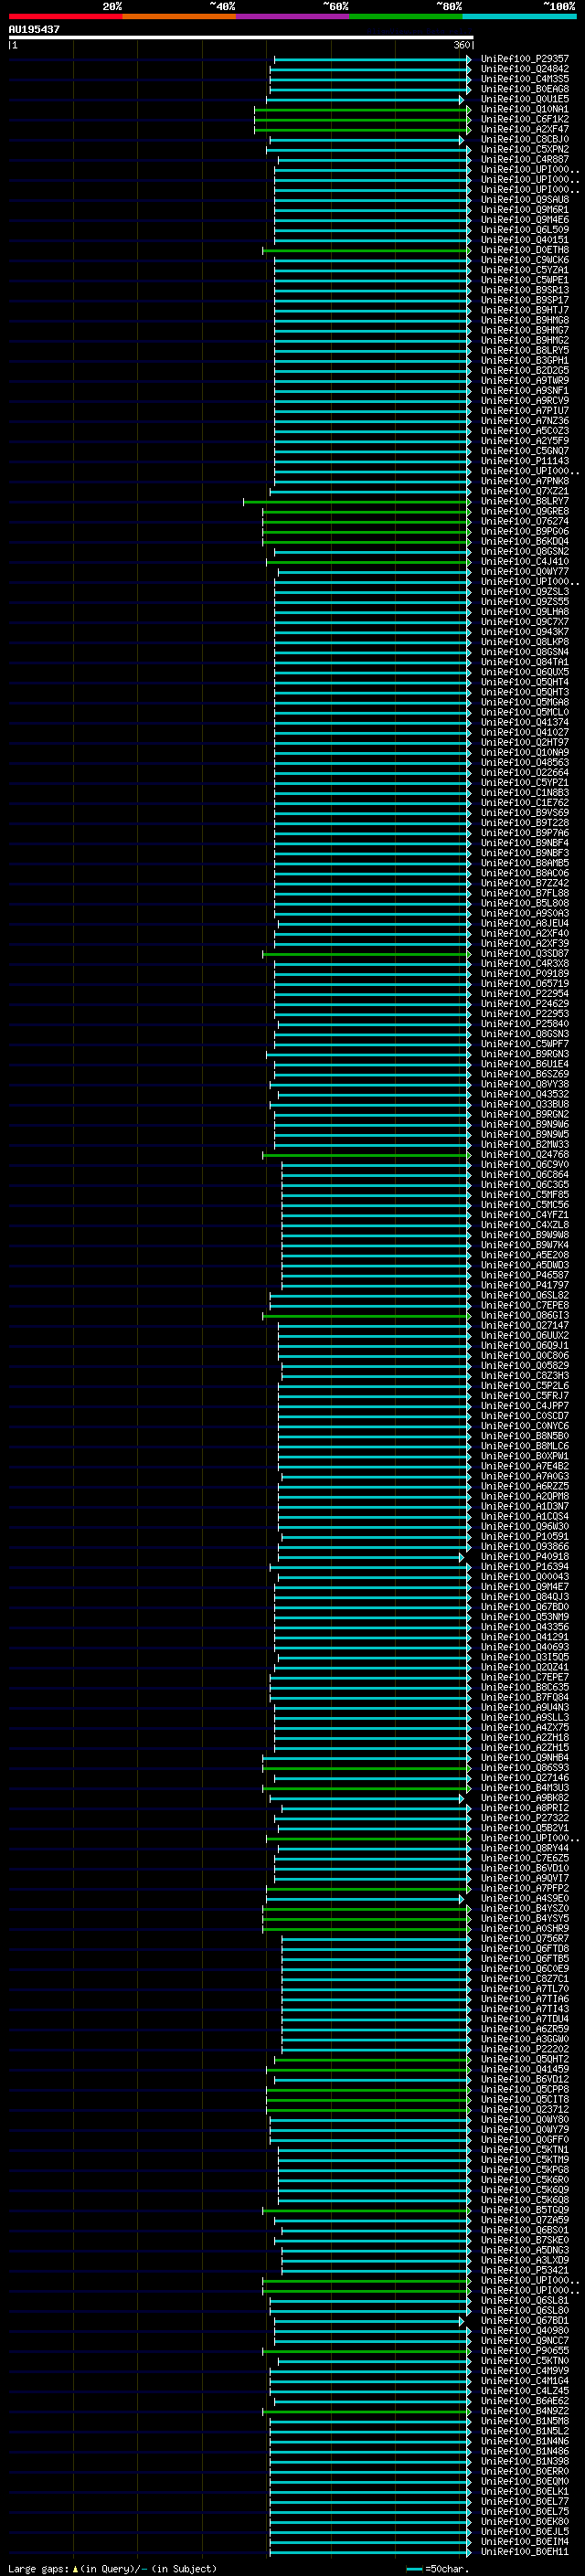Open hit UniRef100_Q24842

click(525, 69)
